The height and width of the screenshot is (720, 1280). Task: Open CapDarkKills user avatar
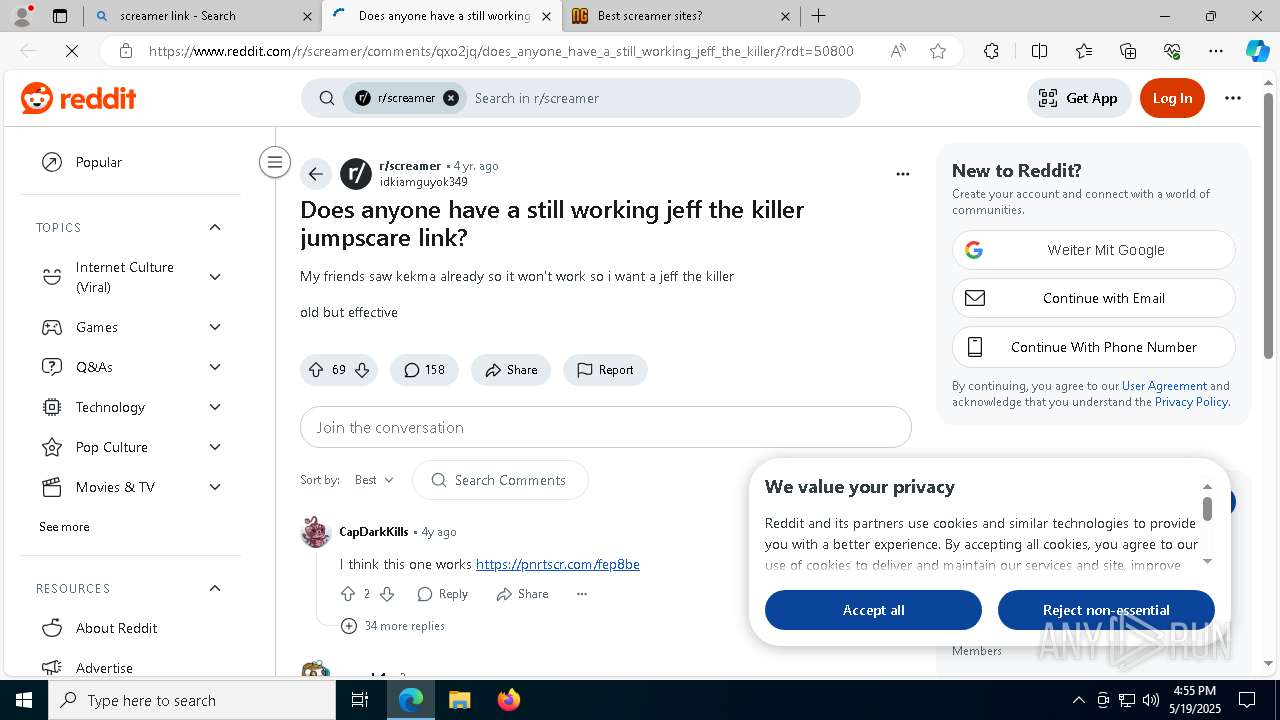point(316,532)
